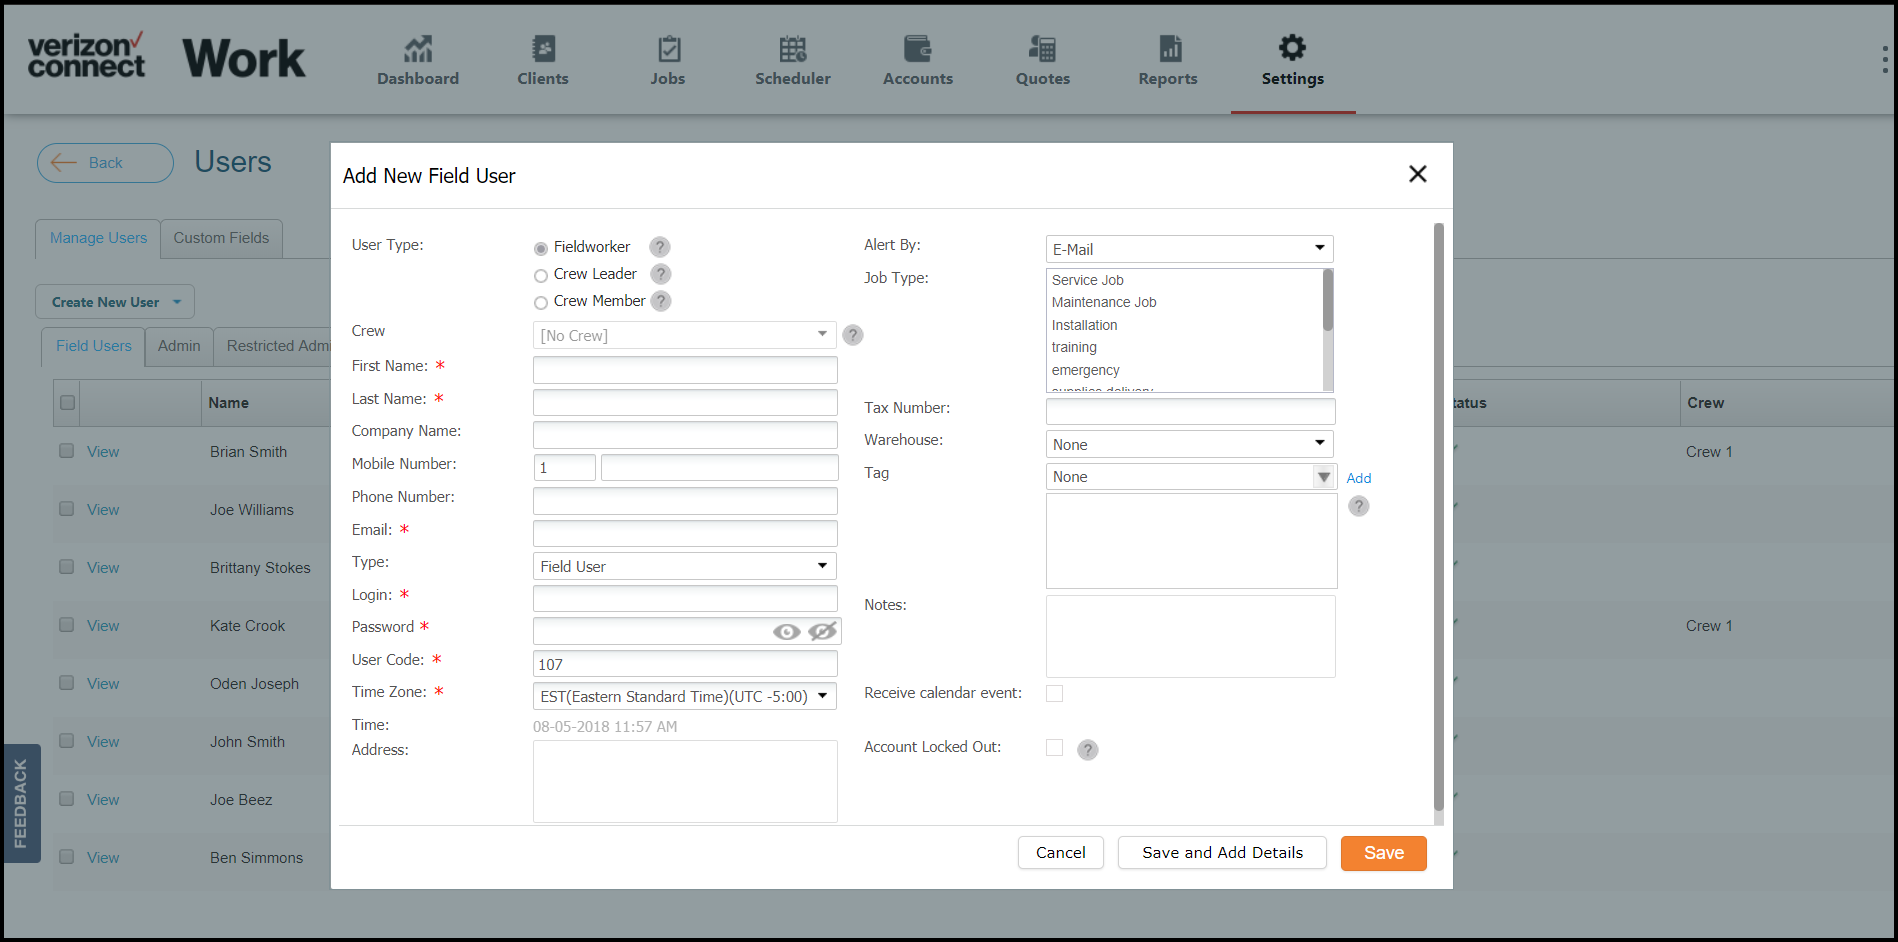Open the Dashboard icon in navigation
This screenshot has height=942, width=1898.
418,48
